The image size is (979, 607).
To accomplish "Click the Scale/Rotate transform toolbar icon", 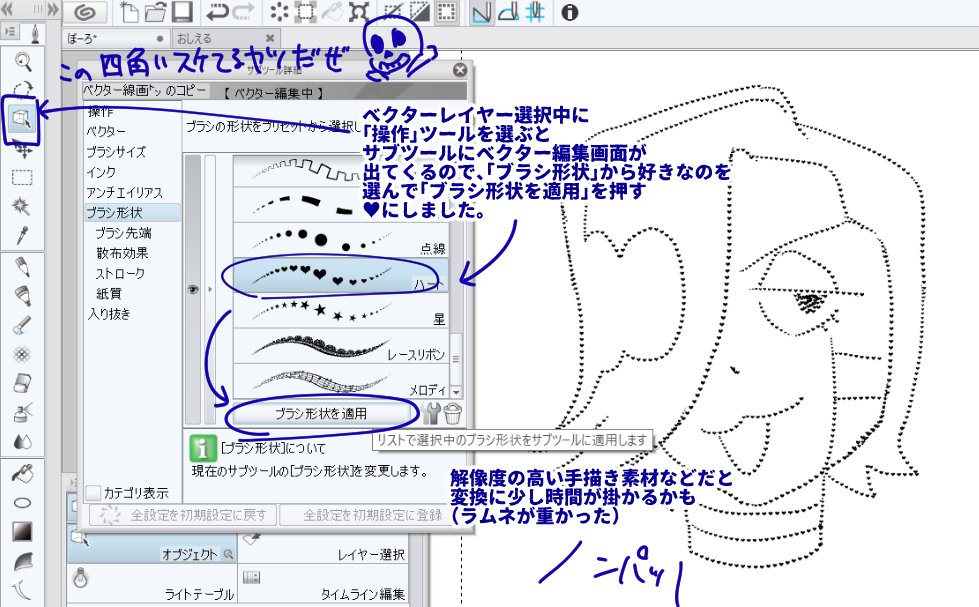I will pos(359,12).
